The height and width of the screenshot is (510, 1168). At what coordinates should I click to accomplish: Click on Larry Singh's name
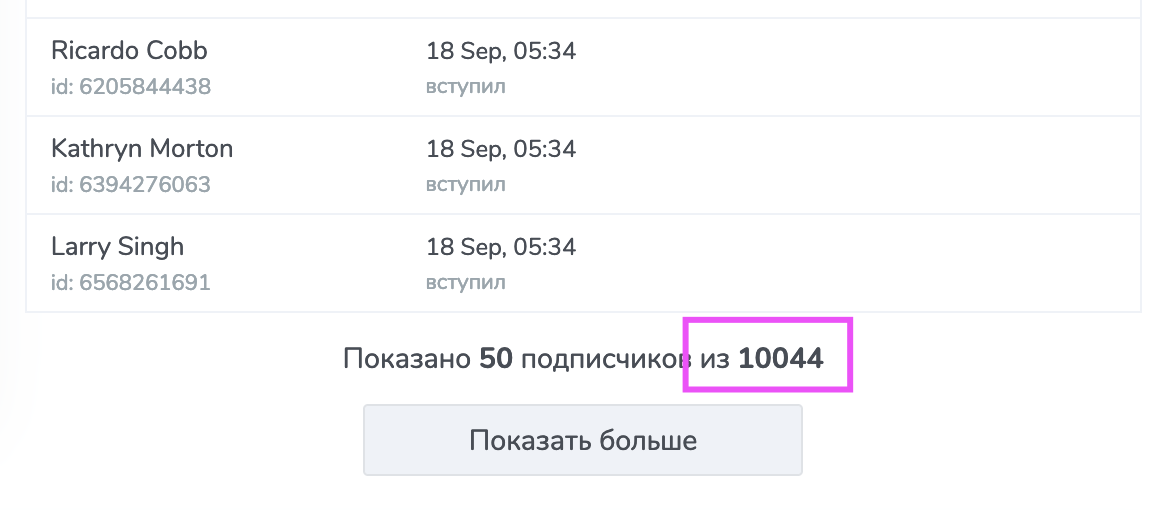(x=117, y=247)
